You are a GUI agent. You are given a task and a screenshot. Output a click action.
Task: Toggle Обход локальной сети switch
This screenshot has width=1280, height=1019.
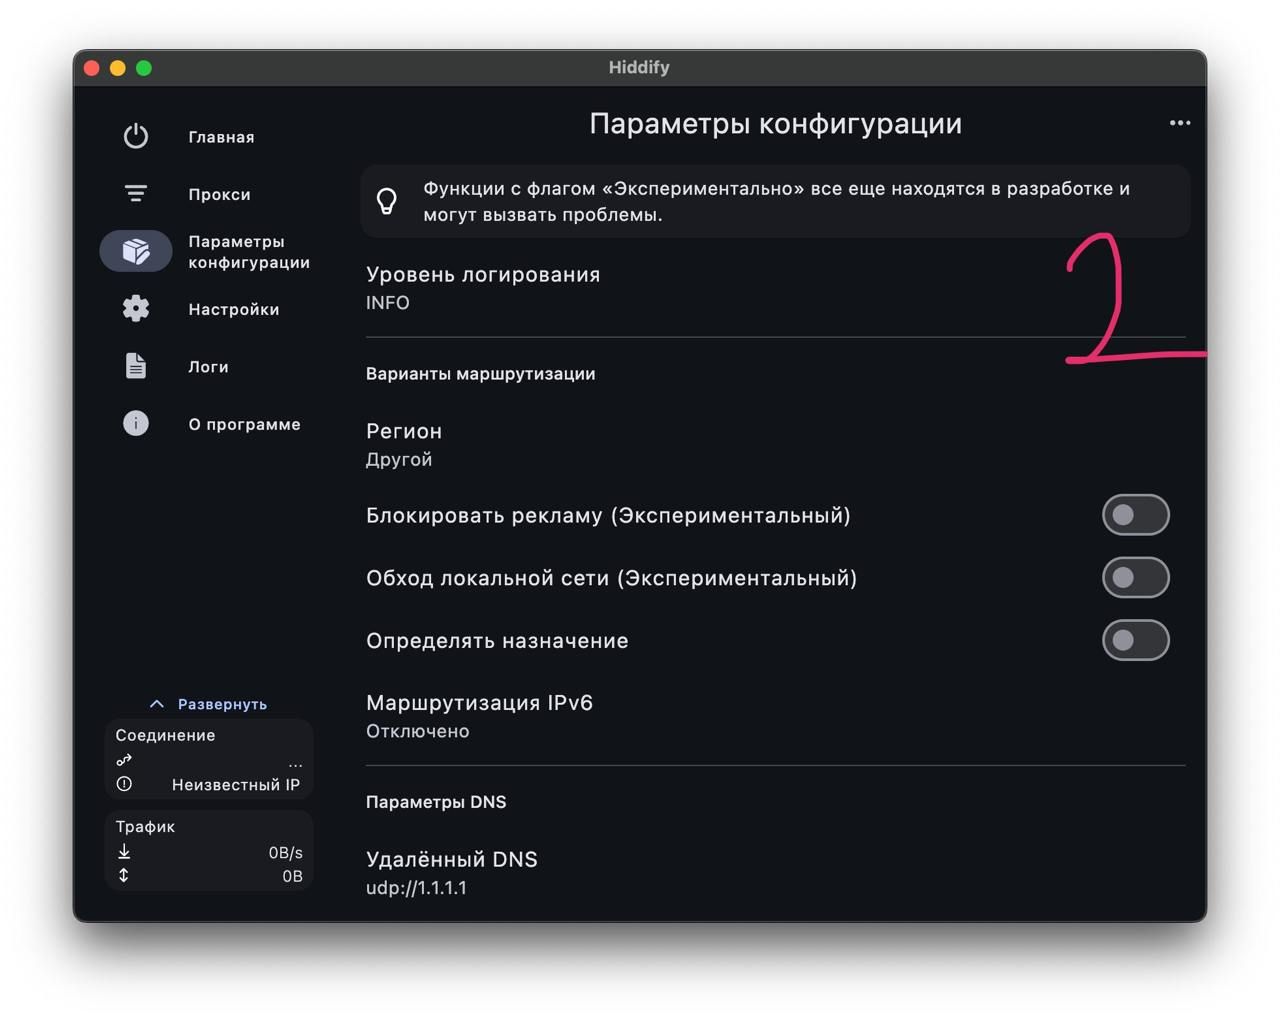click(1136, 578)
